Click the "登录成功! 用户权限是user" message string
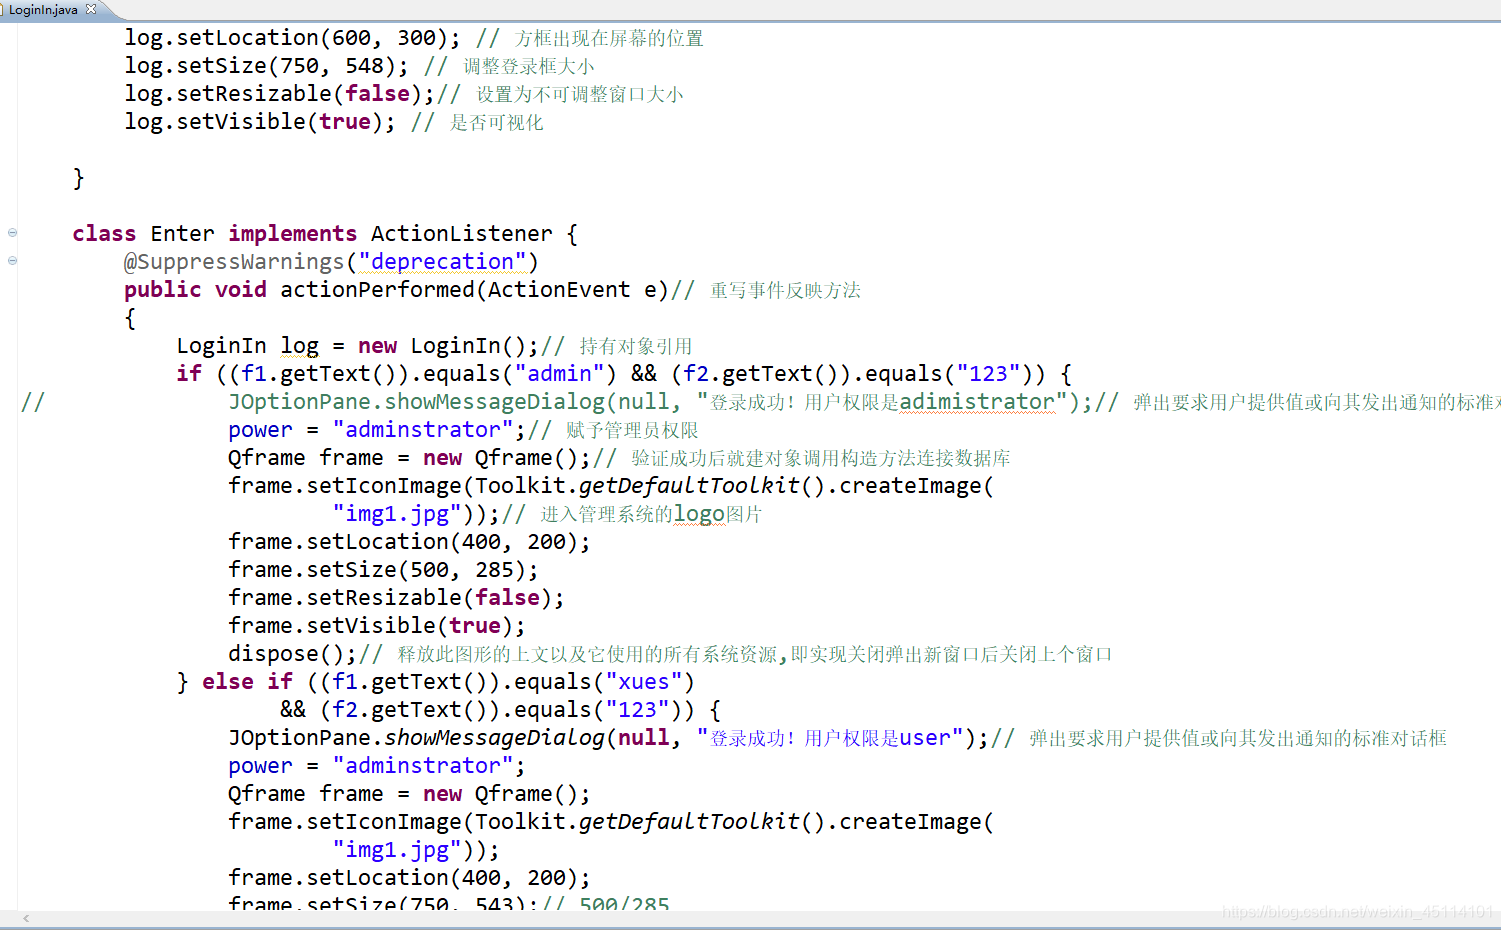The width and height of the screenshot is (1501, 930). 830,737
